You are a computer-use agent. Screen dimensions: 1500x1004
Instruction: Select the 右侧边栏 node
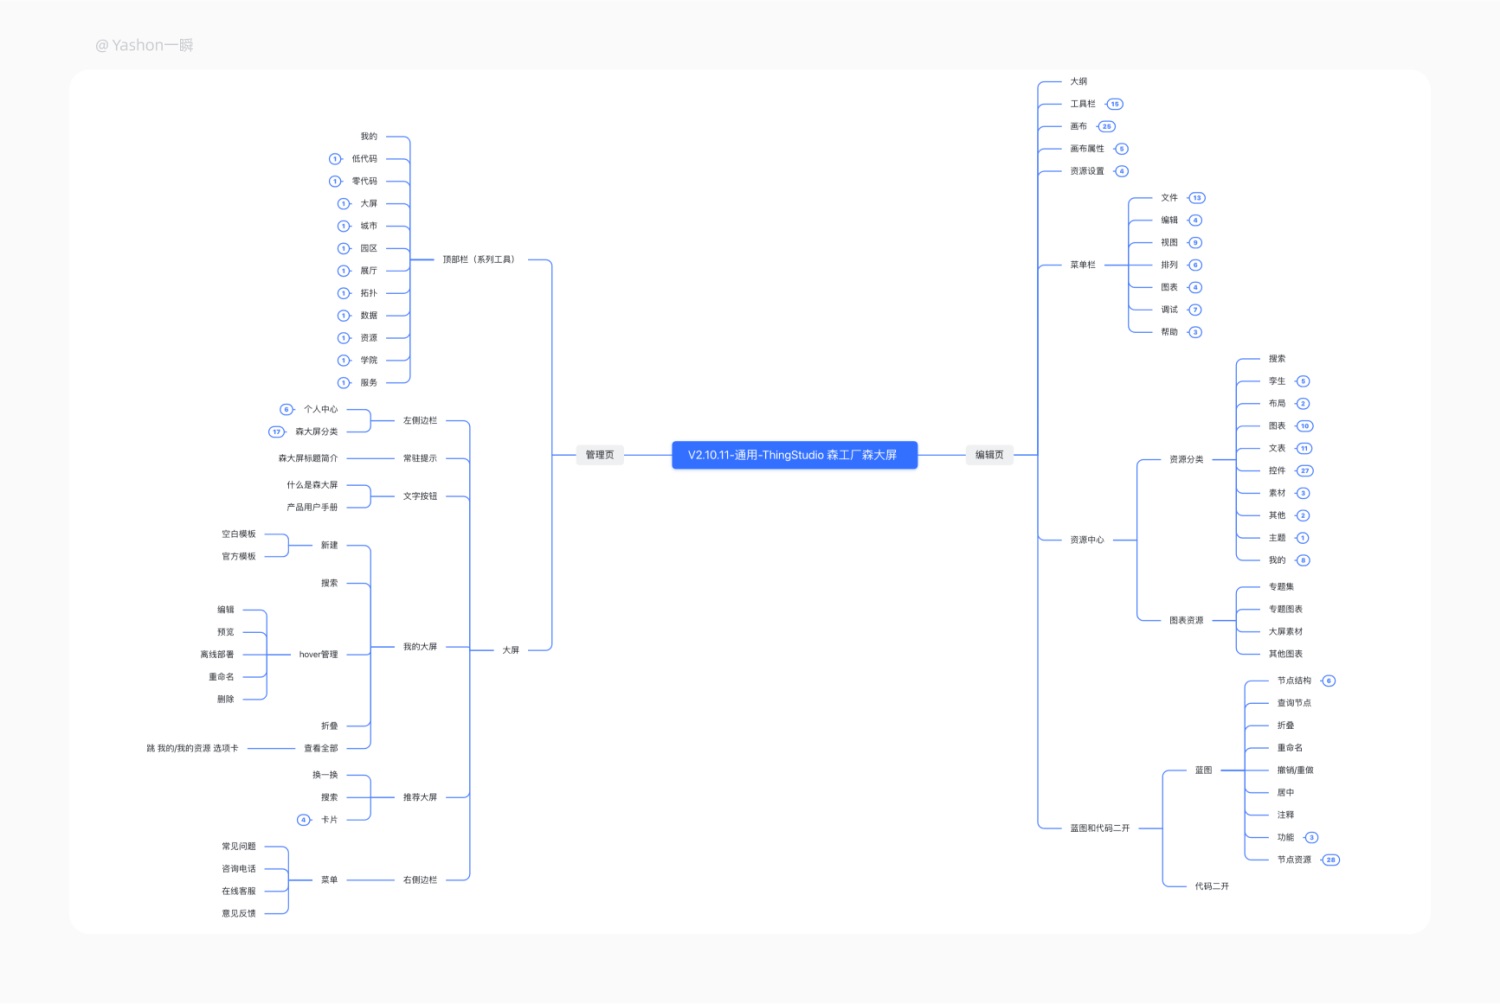click(420, 880)
